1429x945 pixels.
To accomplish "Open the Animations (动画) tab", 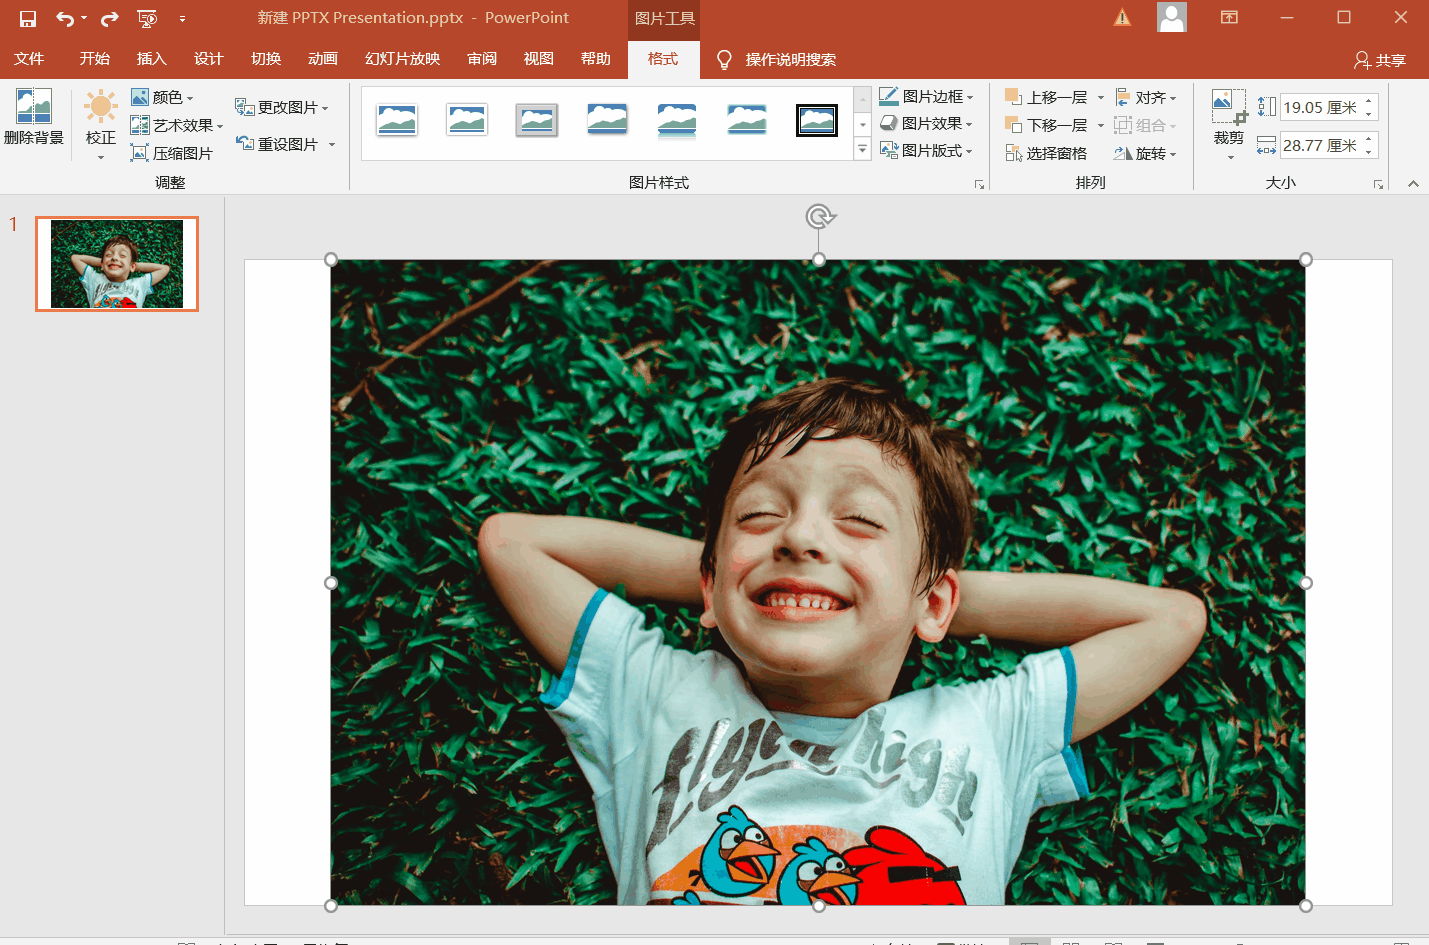I will tap(322, 59).
